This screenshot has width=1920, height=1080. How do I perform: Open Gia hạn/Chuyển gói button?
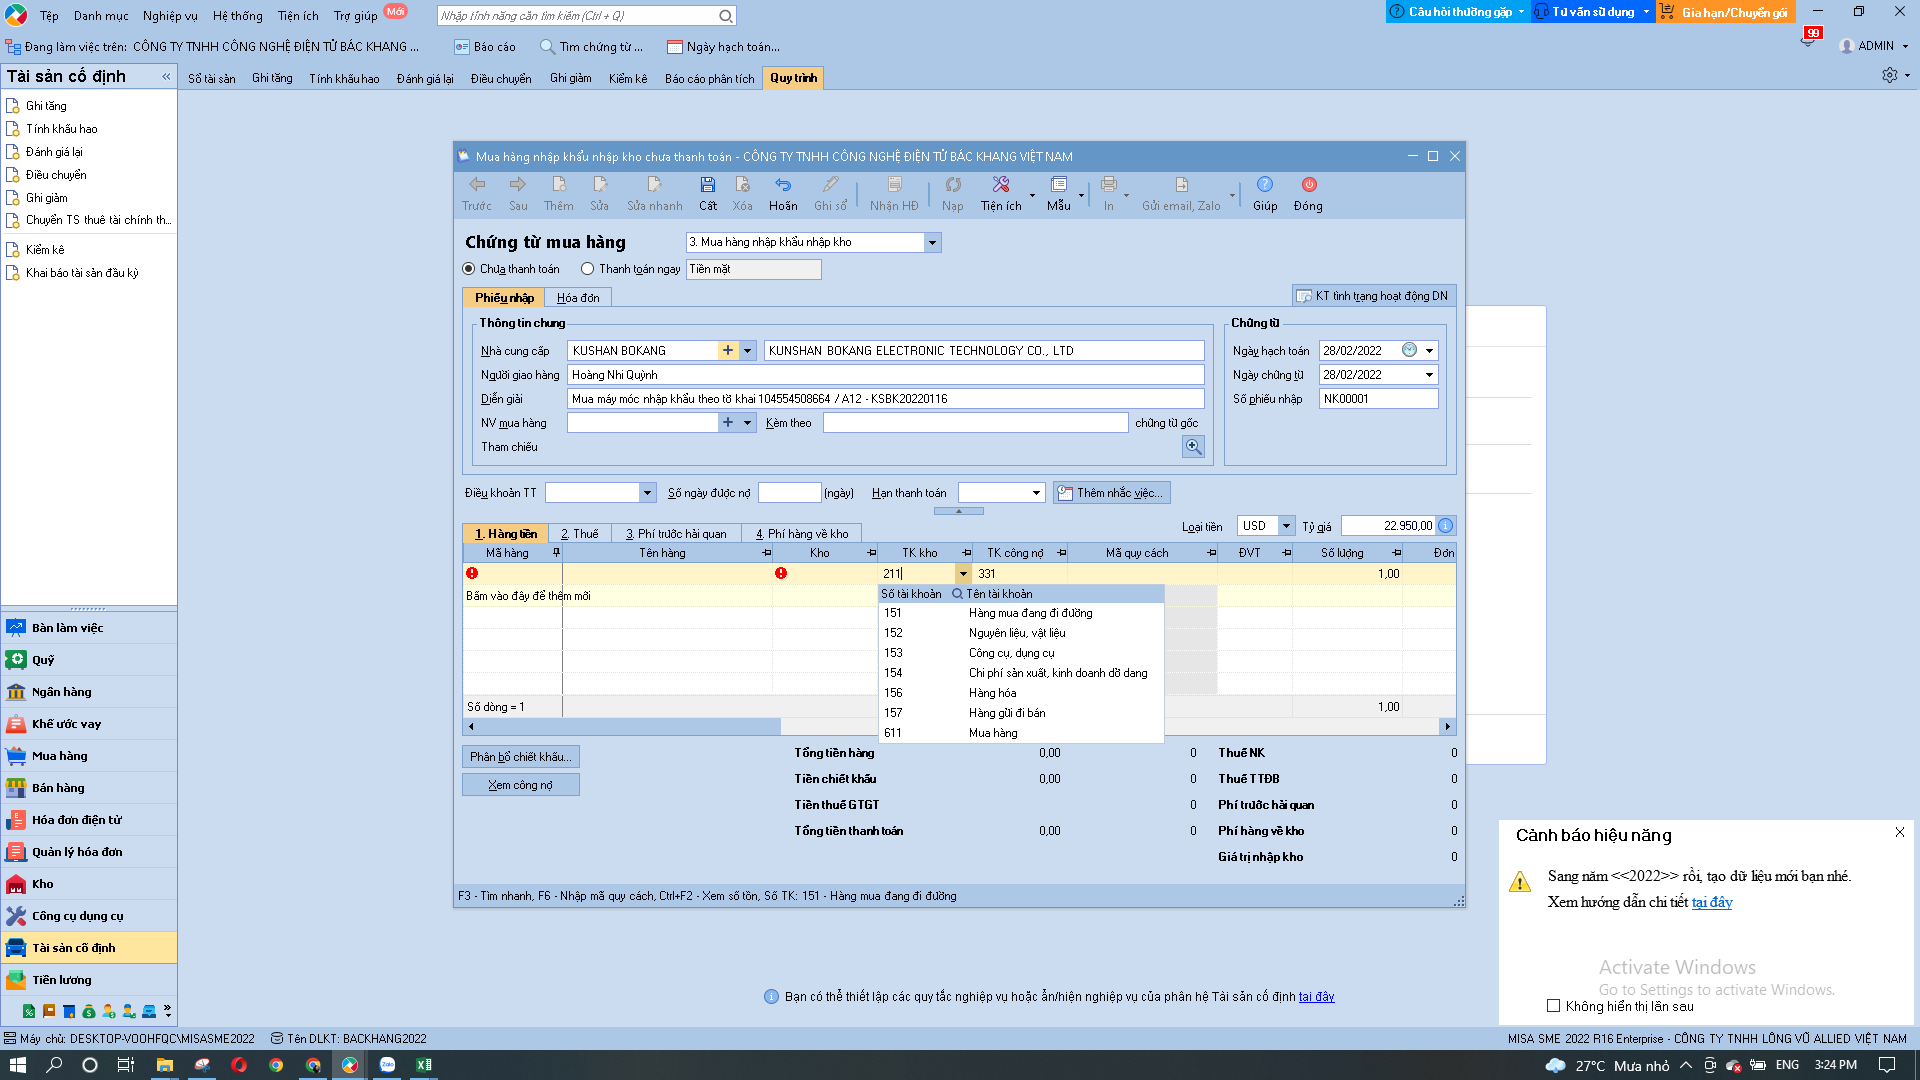(x=1725, y=12)
